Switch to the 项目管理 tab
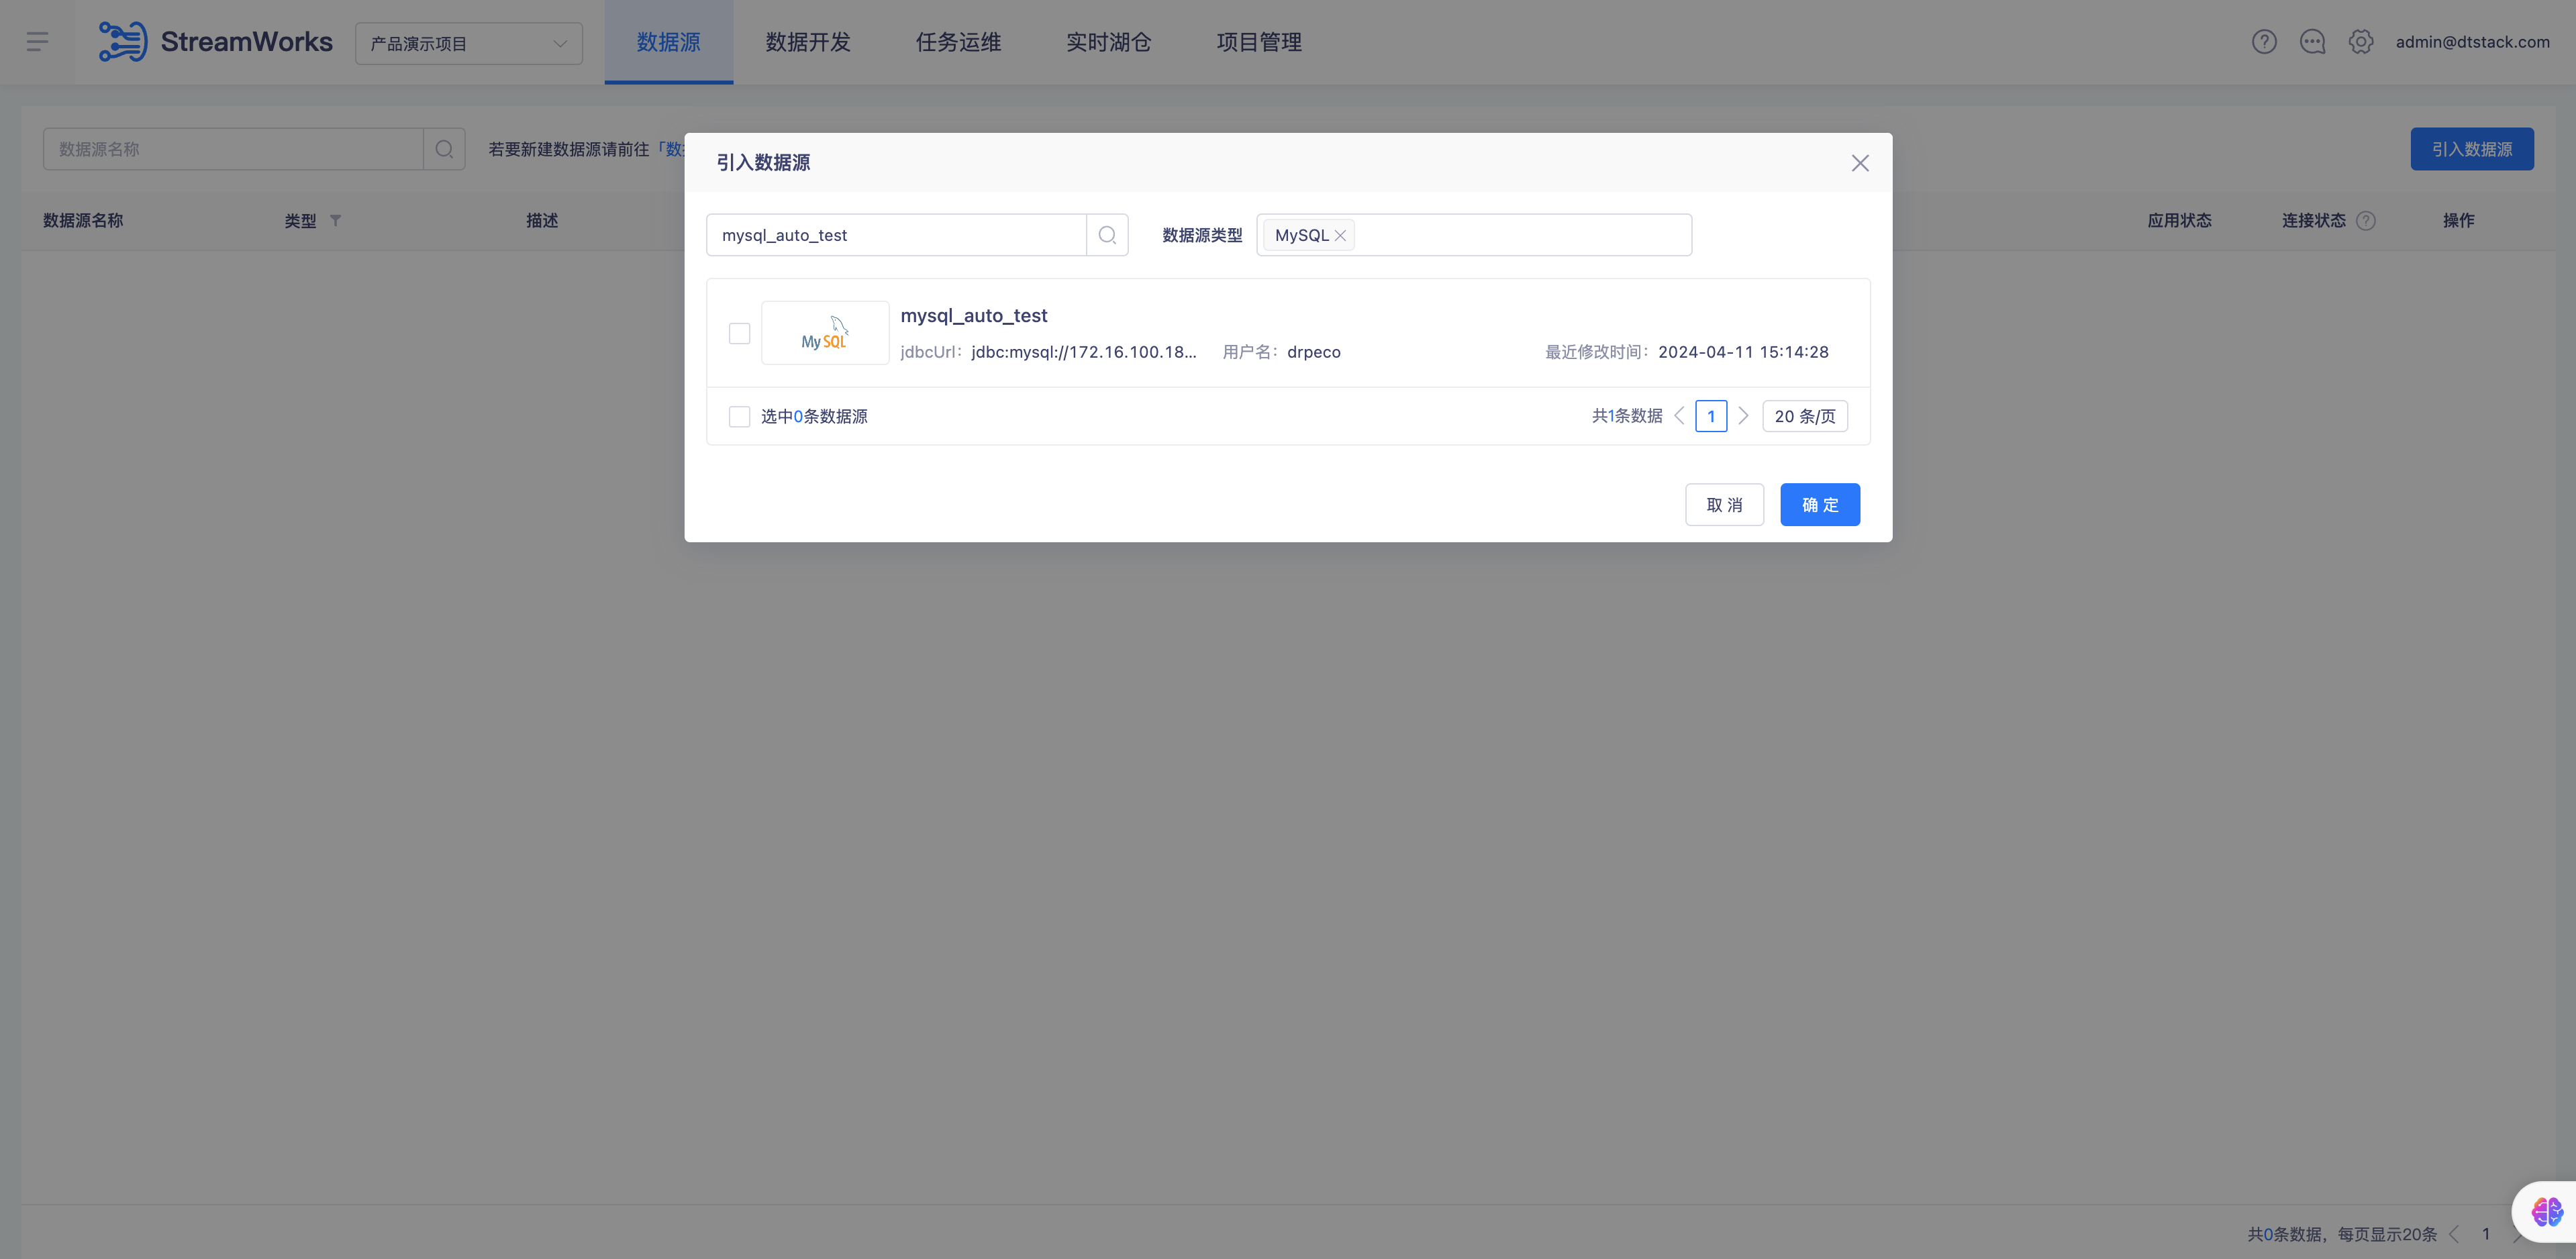Viewport: 2576px width, 1259px height. tap(1259, 42)
